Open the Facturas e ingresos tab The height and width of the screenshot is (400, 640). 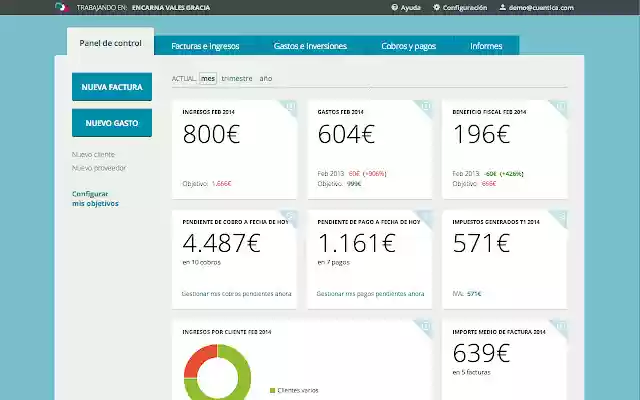[205, 46]
